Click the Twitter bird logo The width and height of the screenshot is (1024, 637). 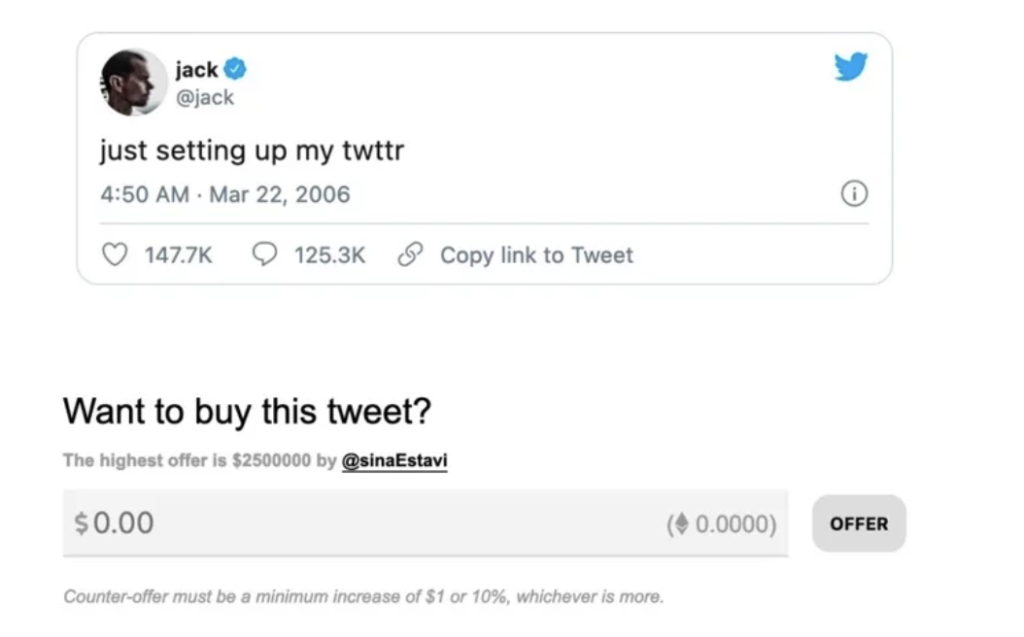pos(850,67)
